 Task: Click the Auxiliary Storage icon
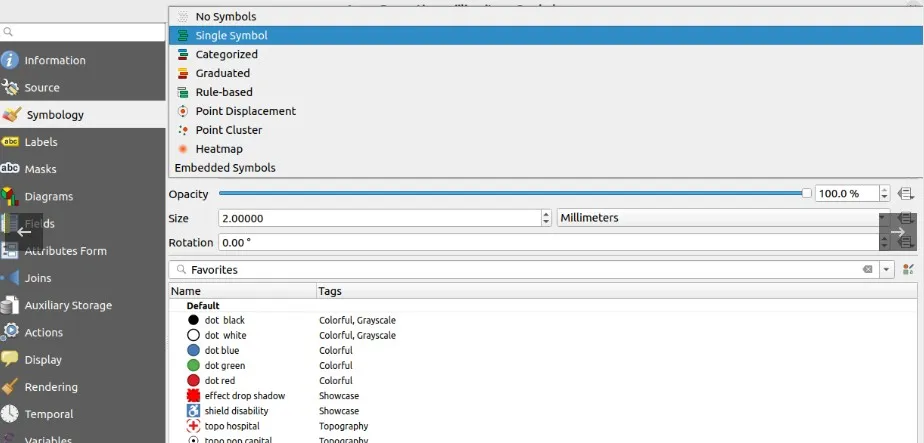[11, 305]
